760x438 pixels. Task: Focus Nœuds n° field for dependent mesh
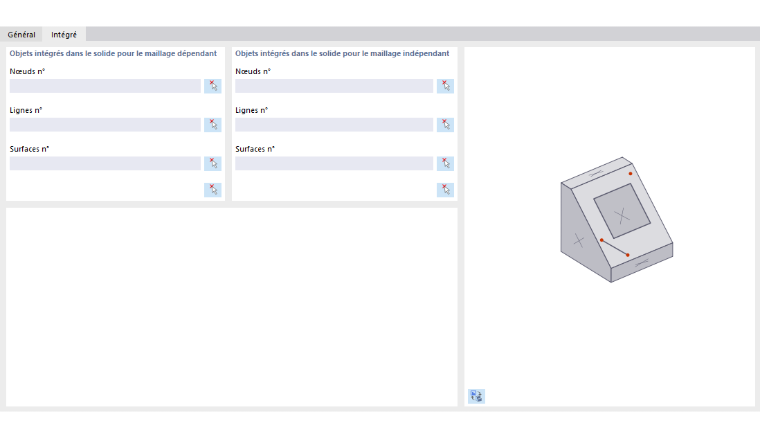tap(105, 86)
